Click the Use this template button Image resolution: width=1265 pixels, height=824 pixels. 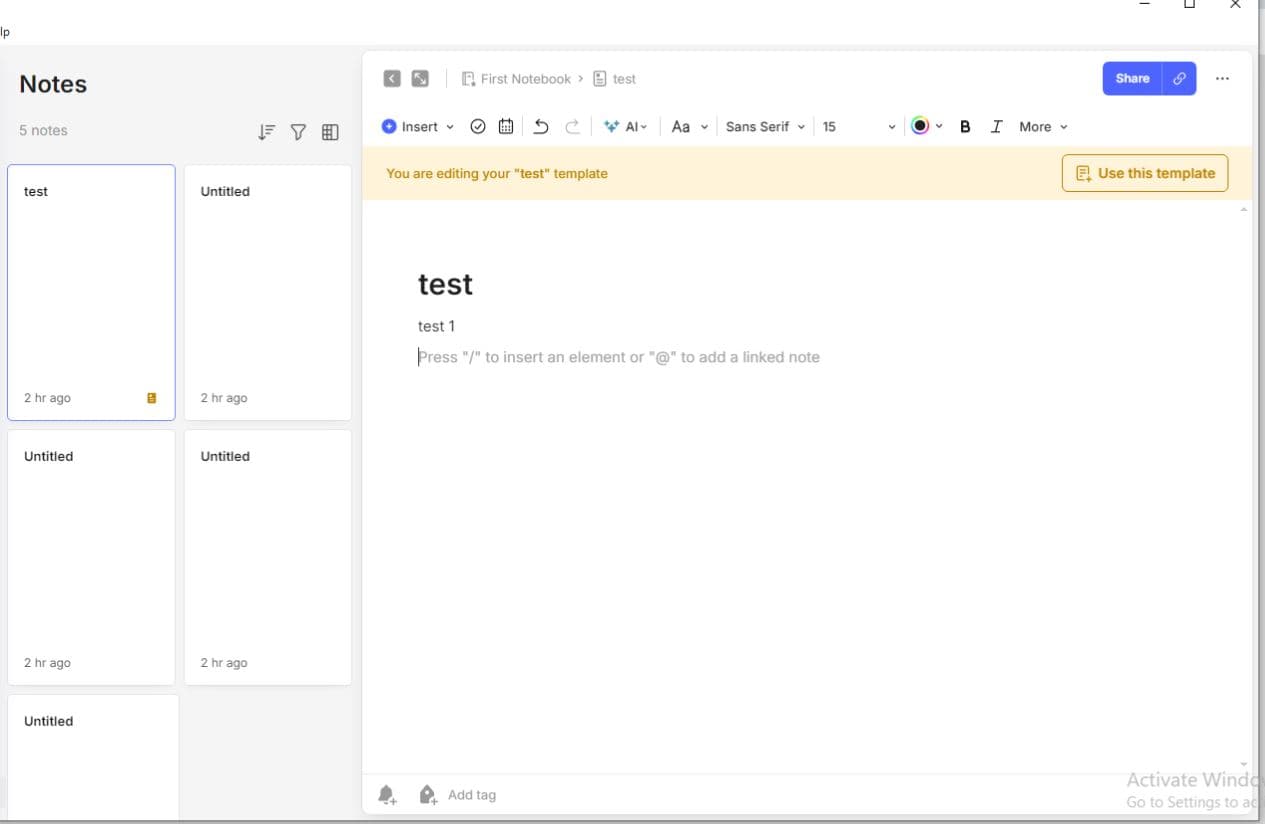[x=1144, y=173]
